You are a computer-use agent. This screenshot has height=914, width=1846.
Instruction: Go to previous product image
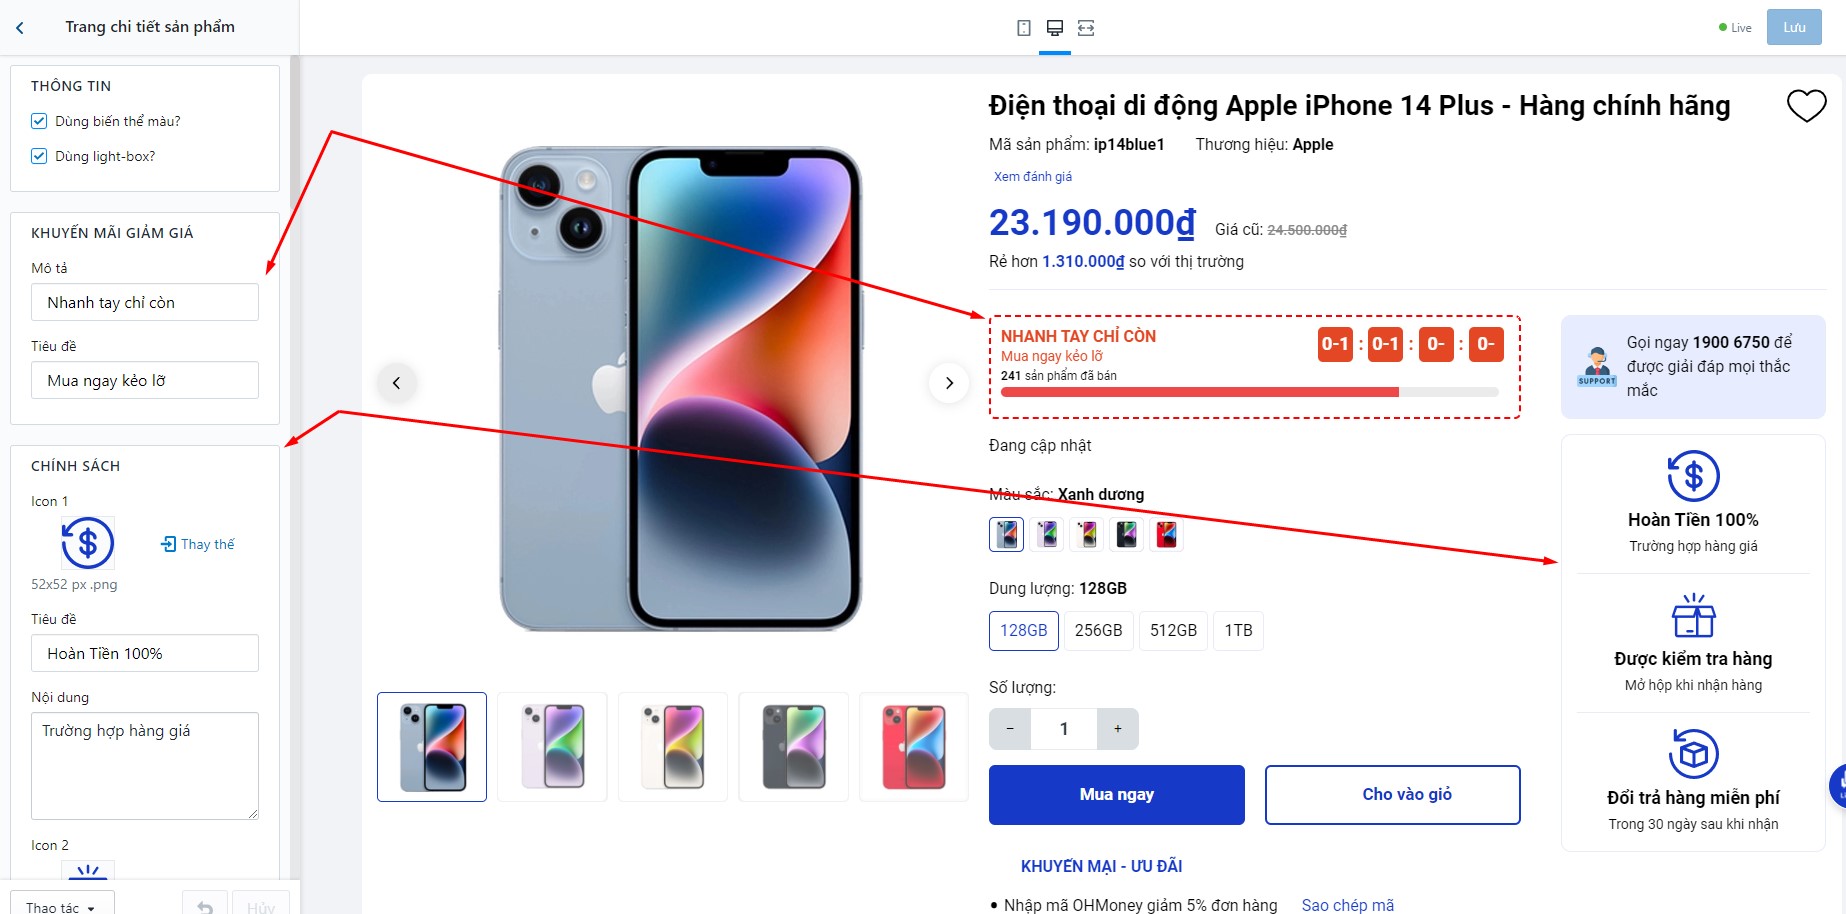(x=397, y=383)
